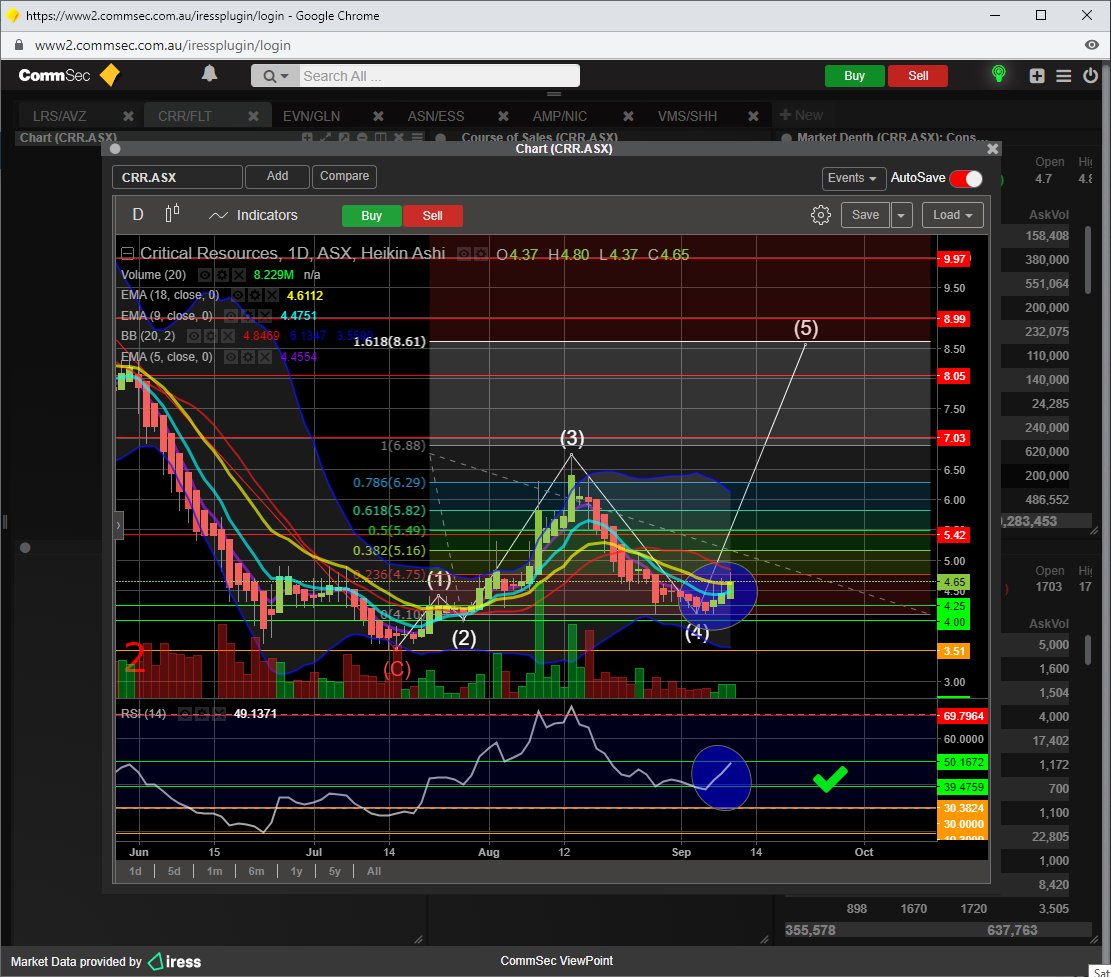This screenshot has width=1111, height=977.
Task: Hide the Volume (20) indicator via eye
Action: point(204,274)
